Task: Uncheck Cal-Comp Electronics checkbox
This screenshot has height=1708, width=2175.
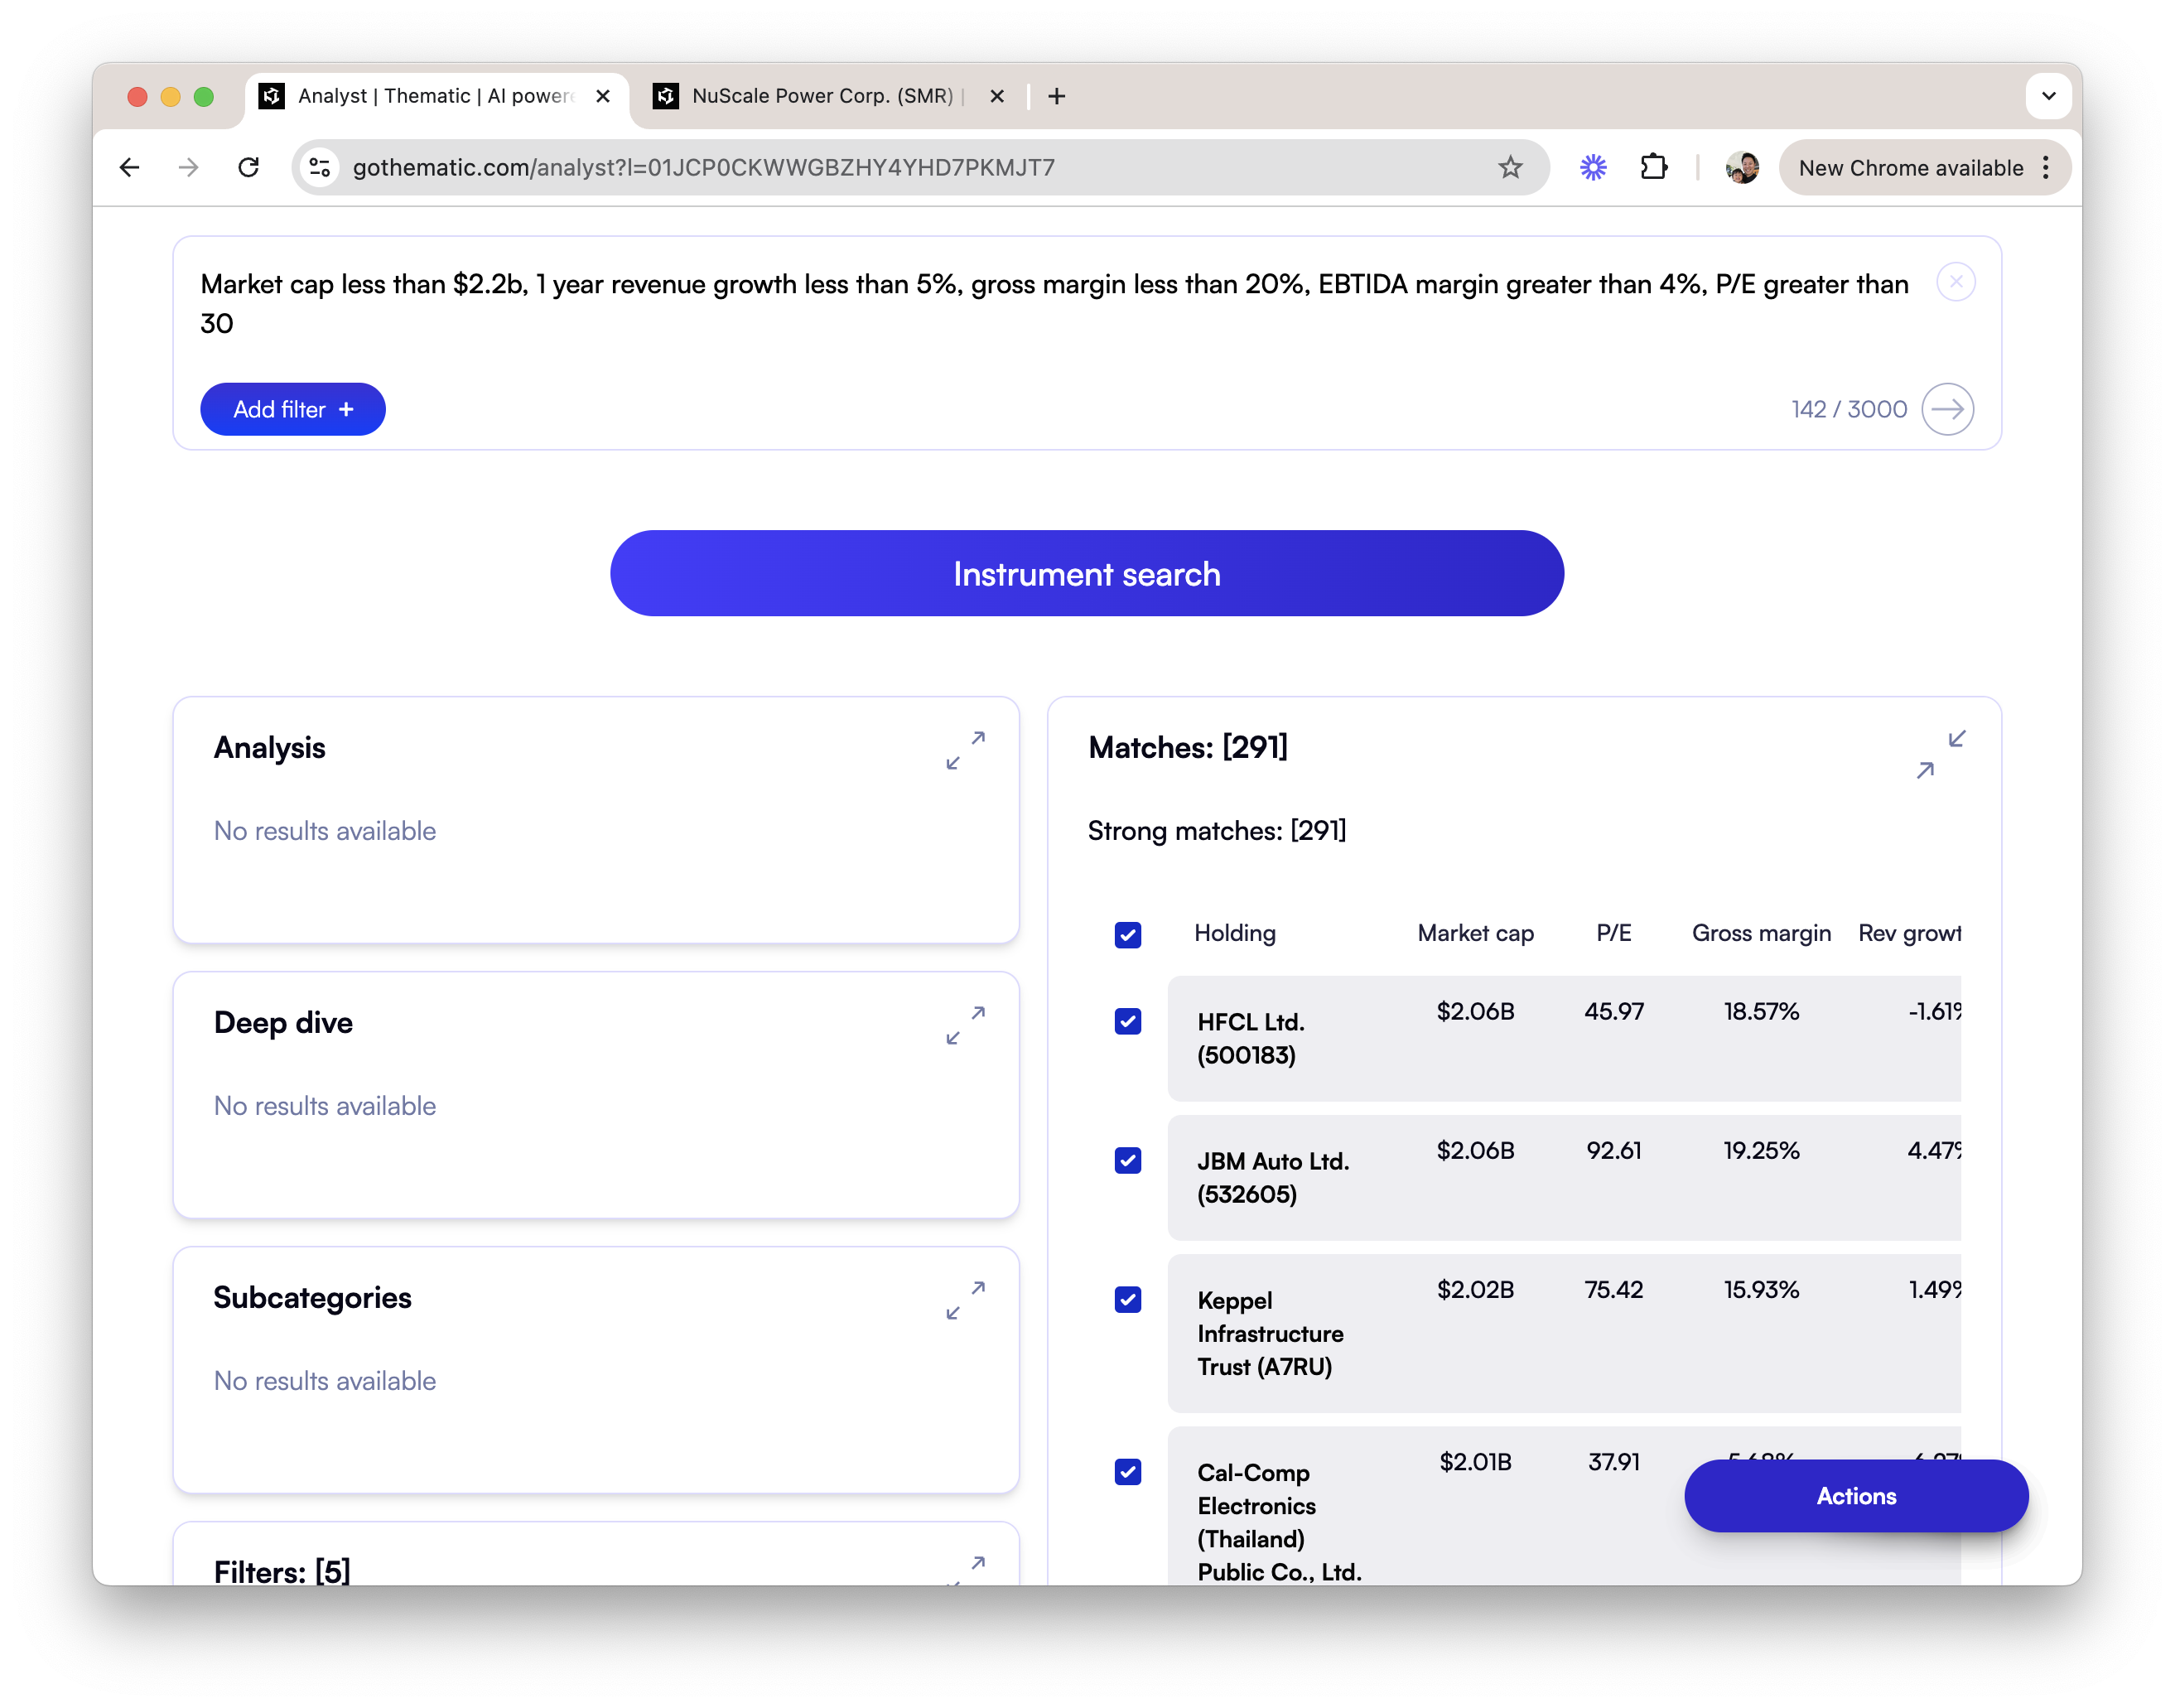Action: [x=1128, y=1471]
